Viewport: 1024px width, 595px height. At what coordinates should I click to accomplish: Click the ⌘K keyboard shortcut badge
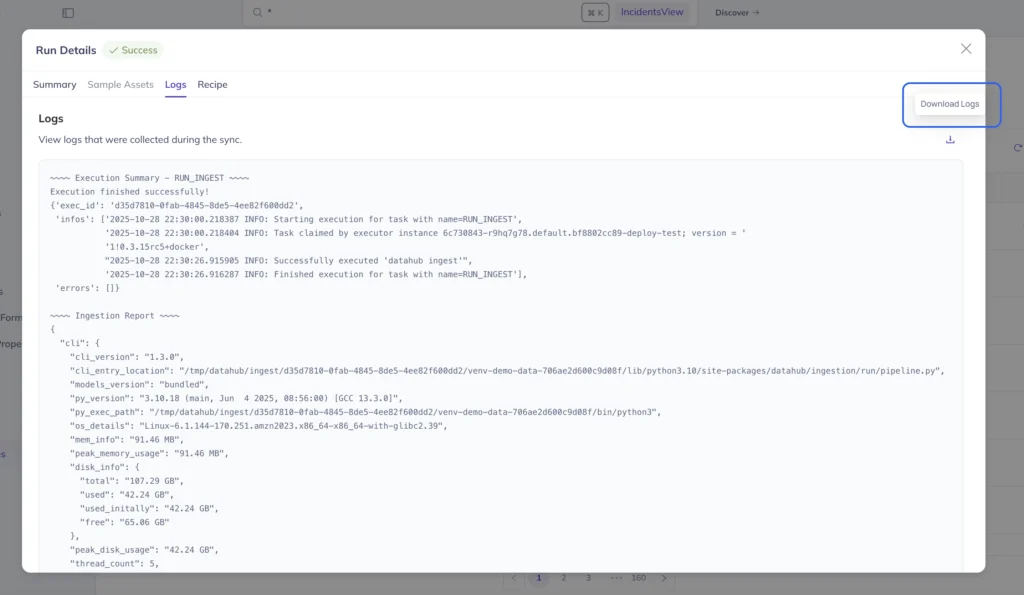pos(594,13)
